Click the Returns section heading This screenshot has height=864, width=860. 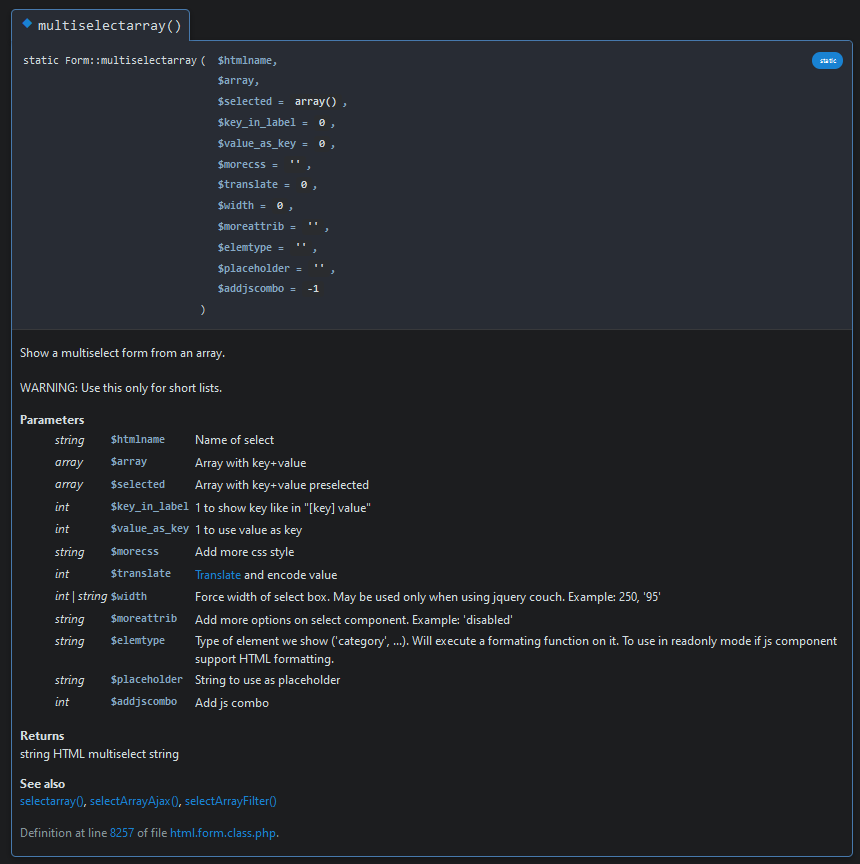tap(42, 736)
